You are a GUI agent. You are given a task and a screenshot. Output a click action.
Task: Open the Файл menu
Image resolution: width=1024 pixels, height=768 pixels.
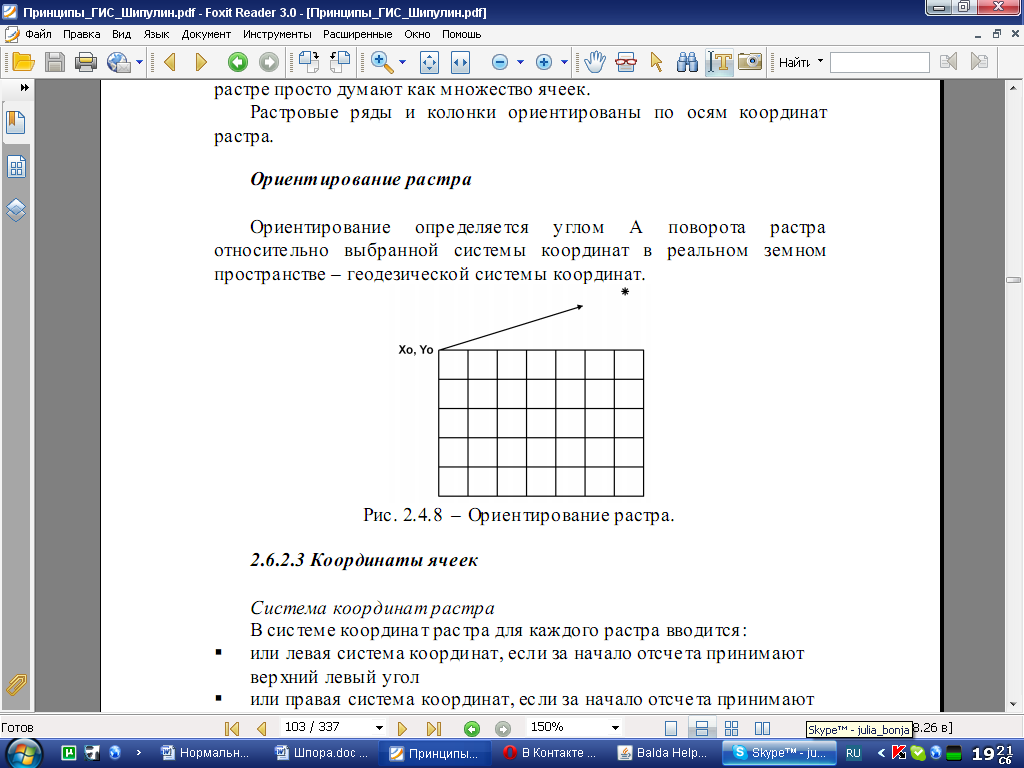(38, 34)
